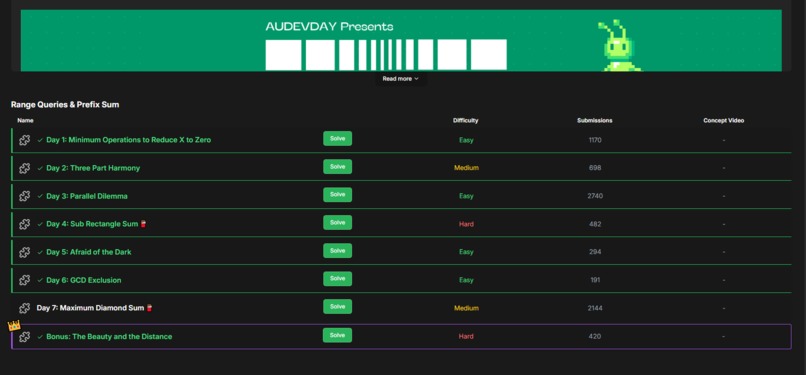Click puzzle icon for Day 6 row
Screen dimensions: 806x375
point(24,280)
